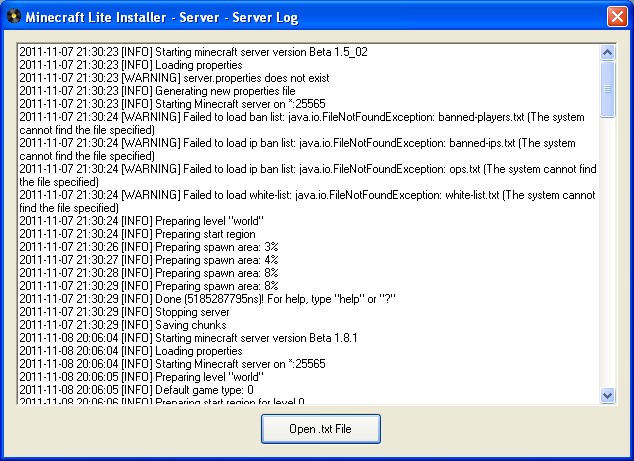Click the 'Default game type: 0' line
This screenshot has width=634, height=461.
click(136, 390)
